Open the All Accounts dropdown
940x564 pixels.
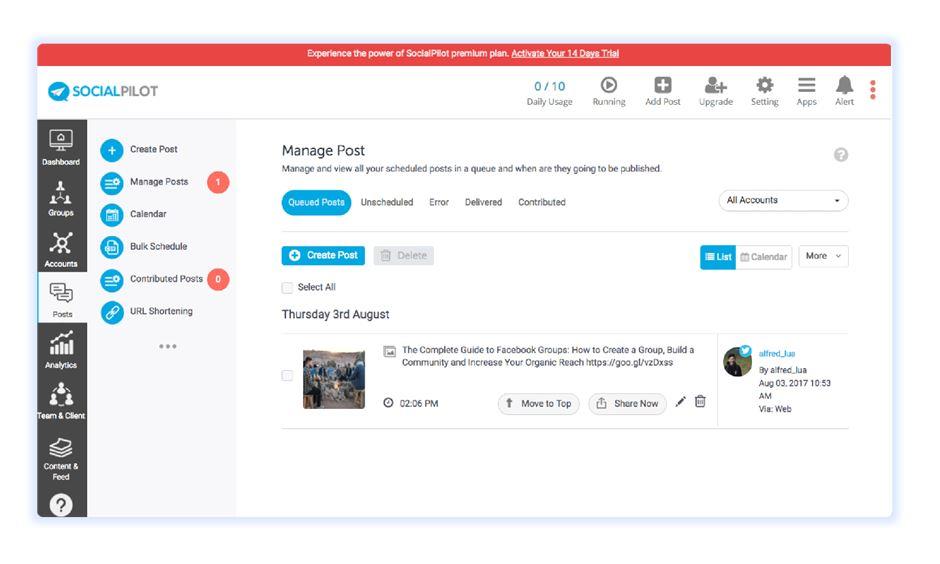[783, 201]
